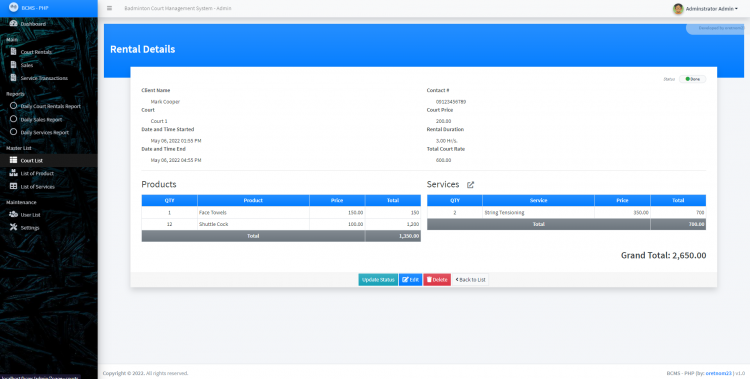Open List of Product boxes icon
The height and width of the screenshot is (379, 750).
pos(13,173)
